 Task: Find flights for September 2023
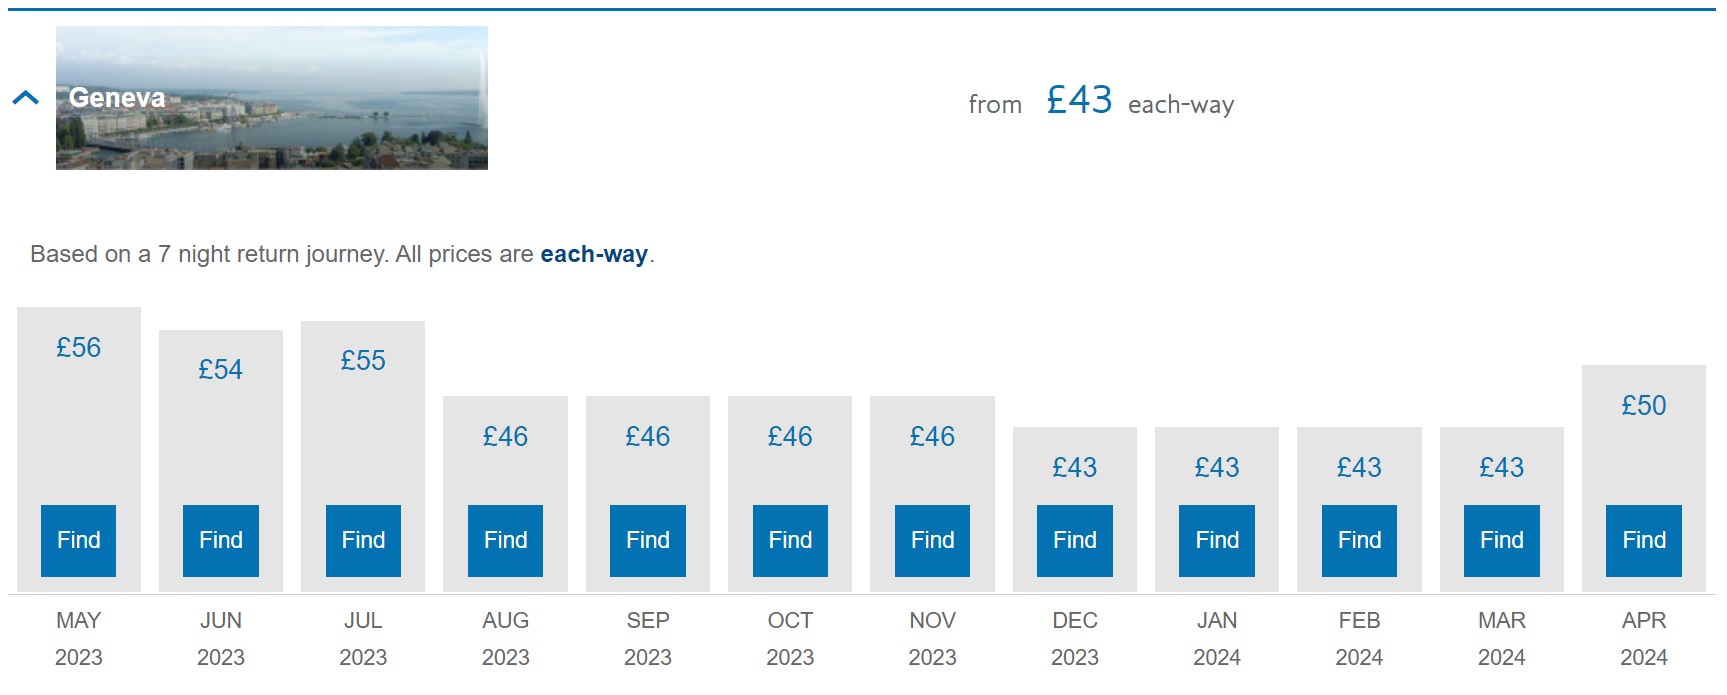(648, 541)
